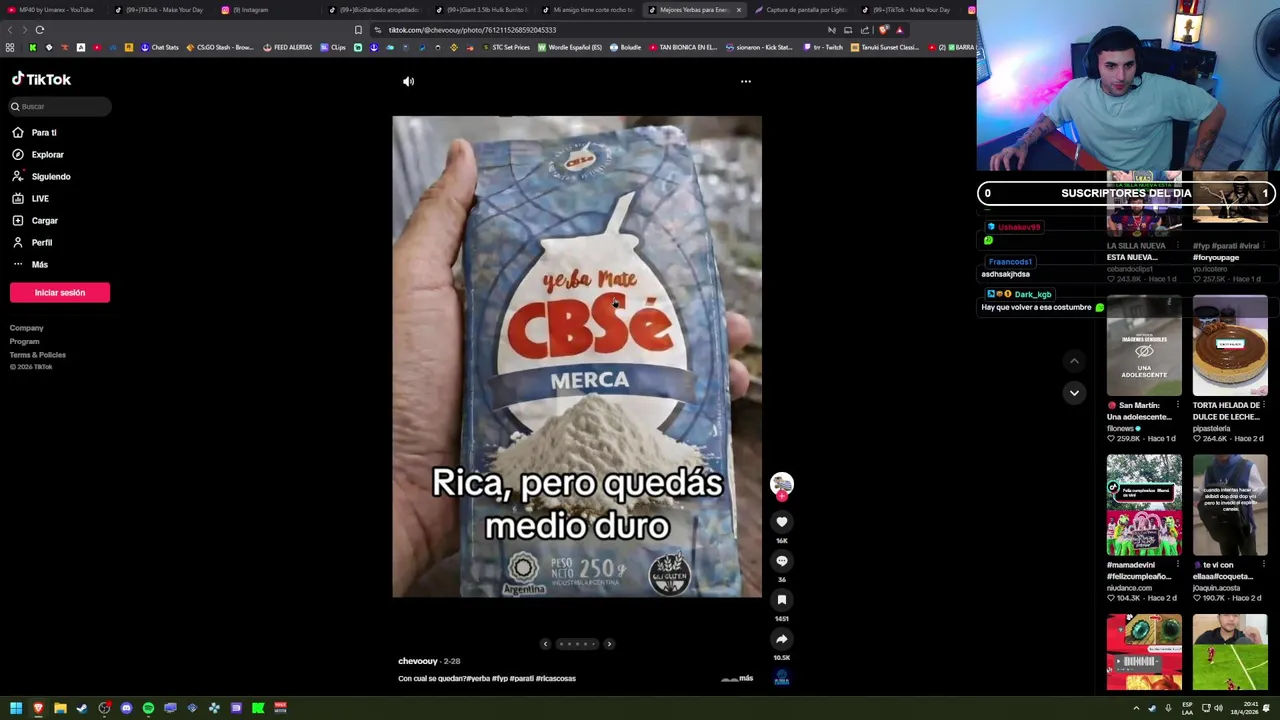Open San Martín Una adolescente video thumbnail
Viewport: 1280px width, 720px height.
pos(1144,345)
